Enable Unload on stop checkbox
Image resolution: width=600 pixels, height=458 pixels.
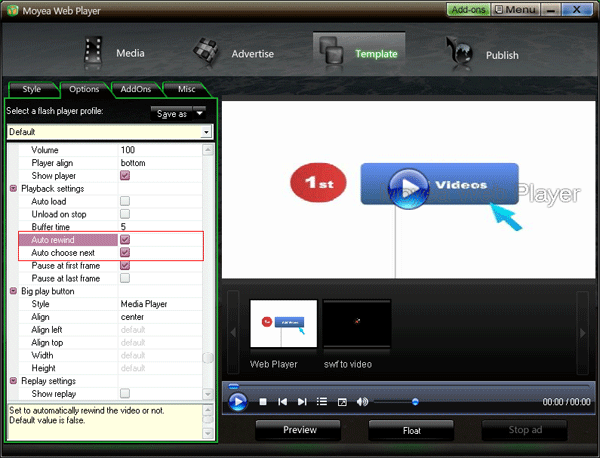click(x=125, y=214)
